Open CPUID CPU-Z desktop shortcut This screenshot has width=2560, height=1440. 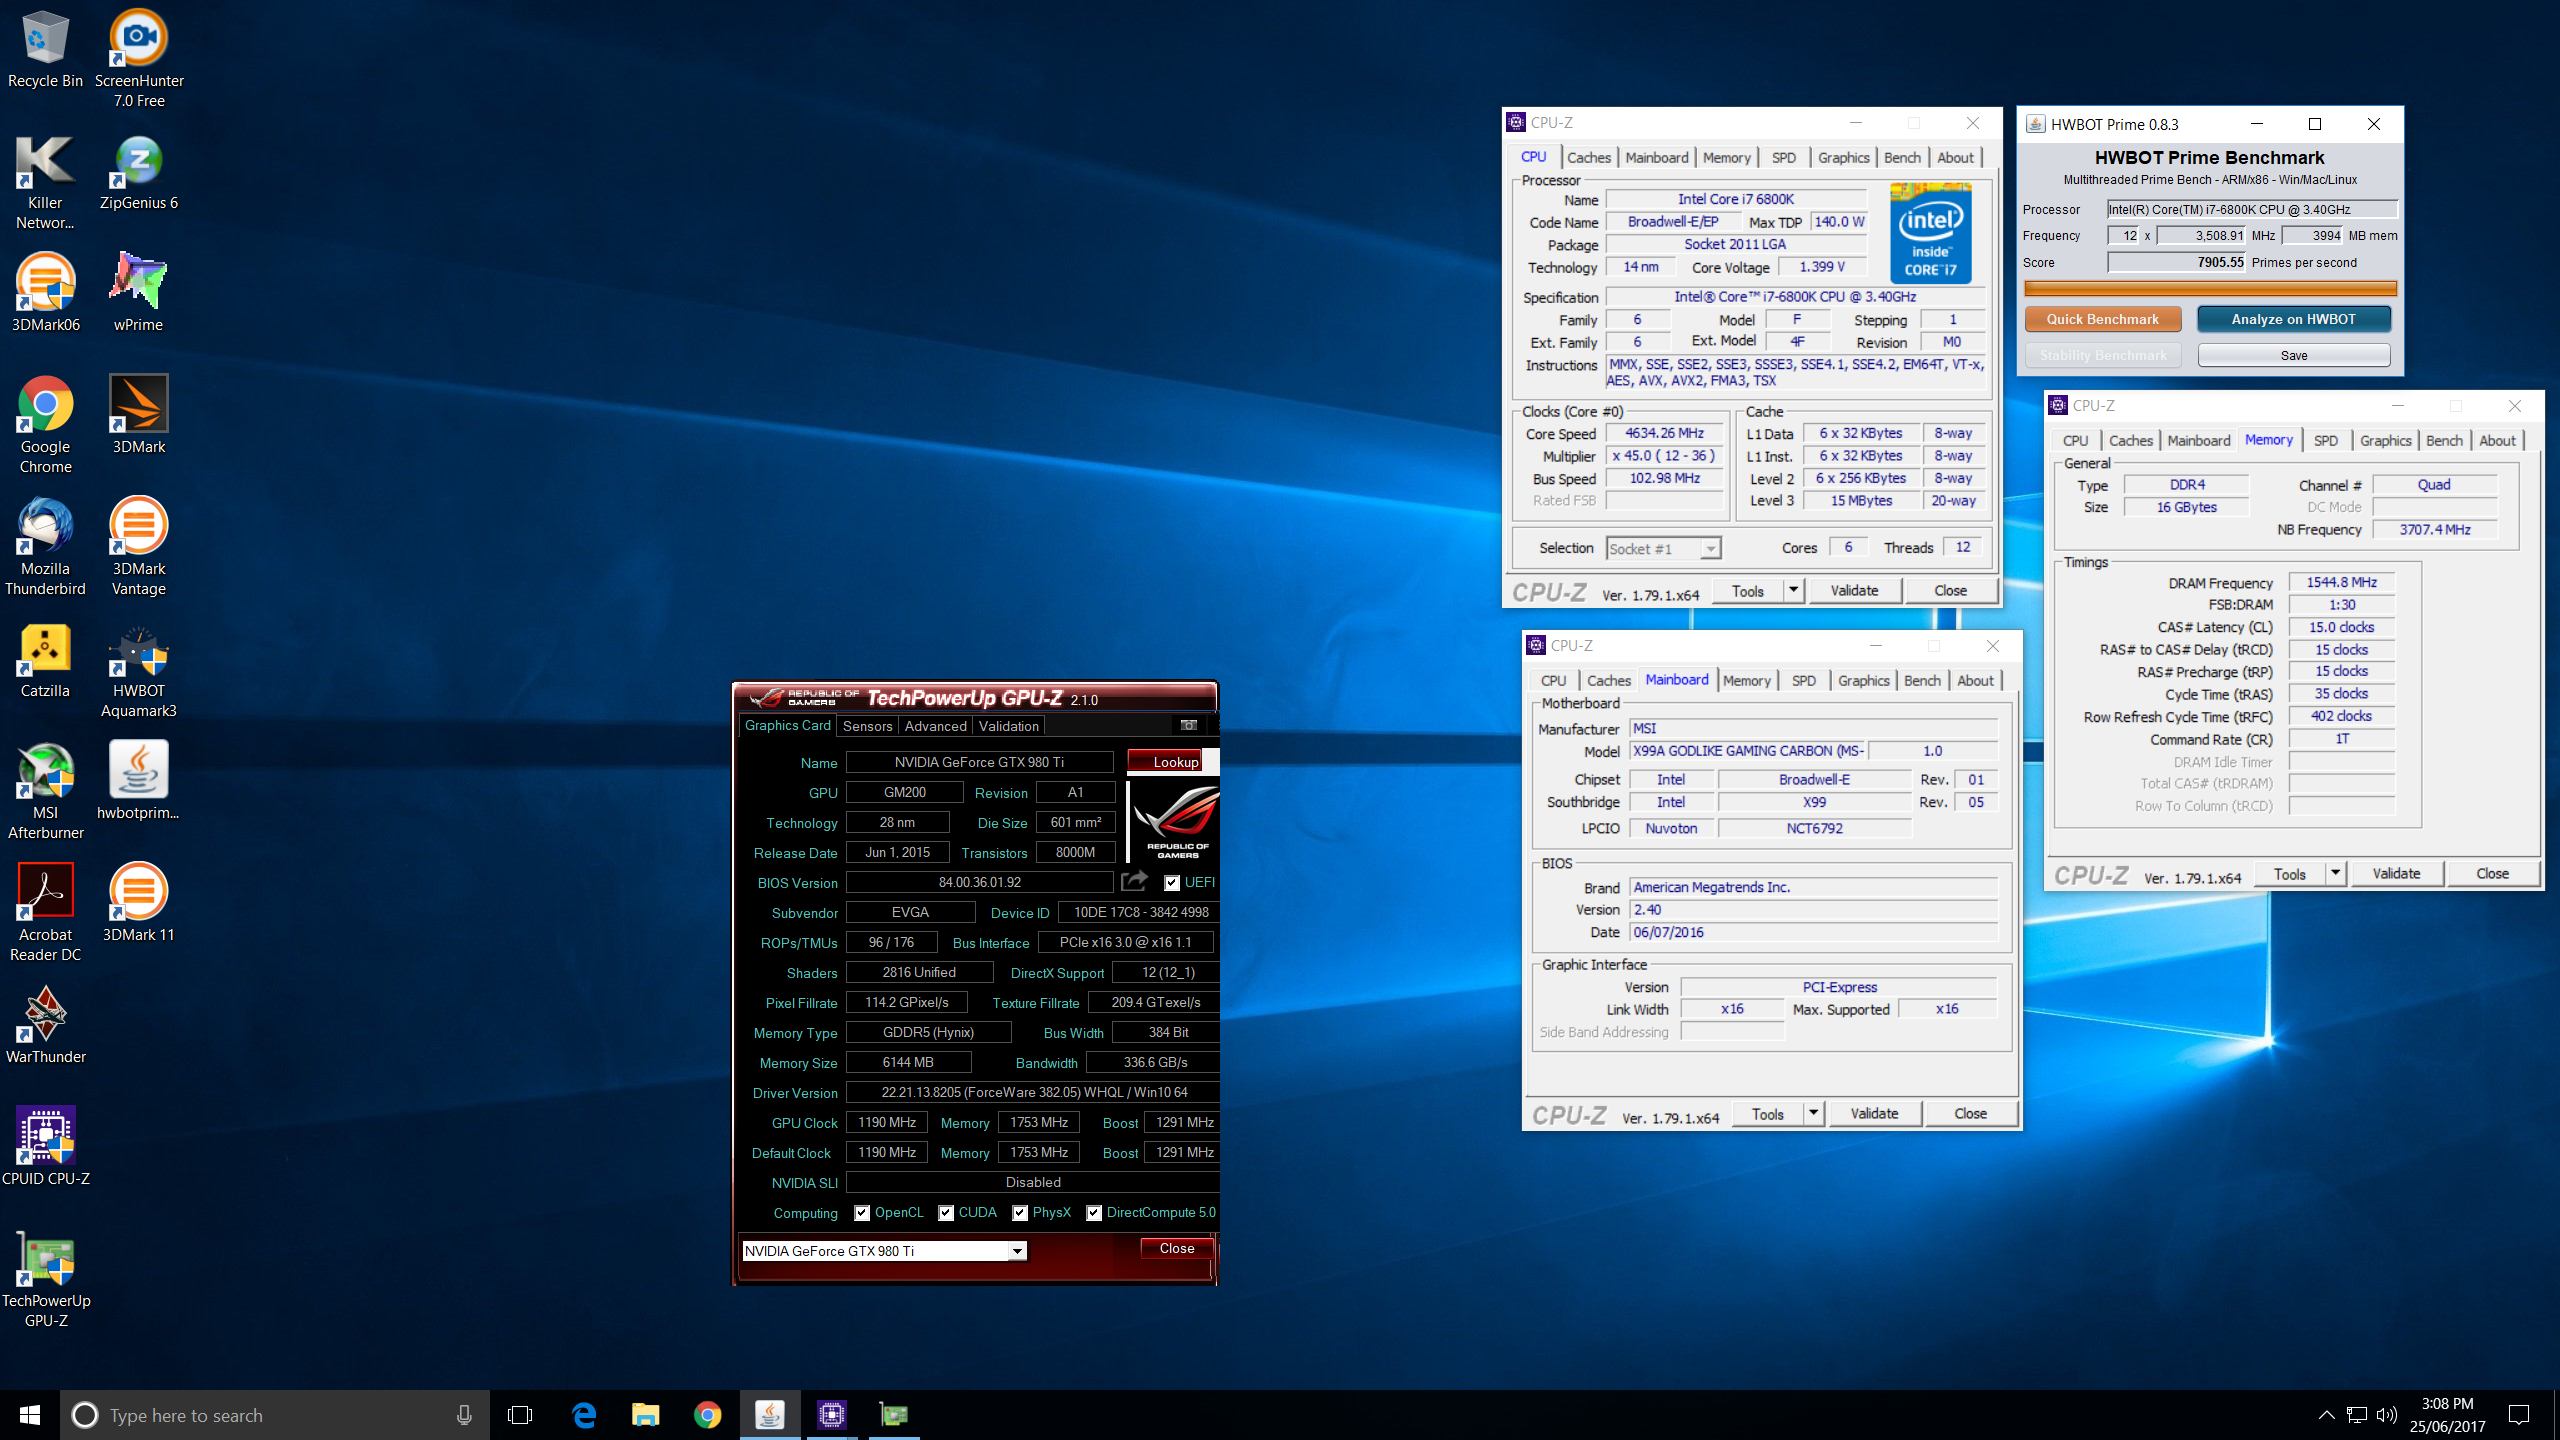[x=45, y=1148]
